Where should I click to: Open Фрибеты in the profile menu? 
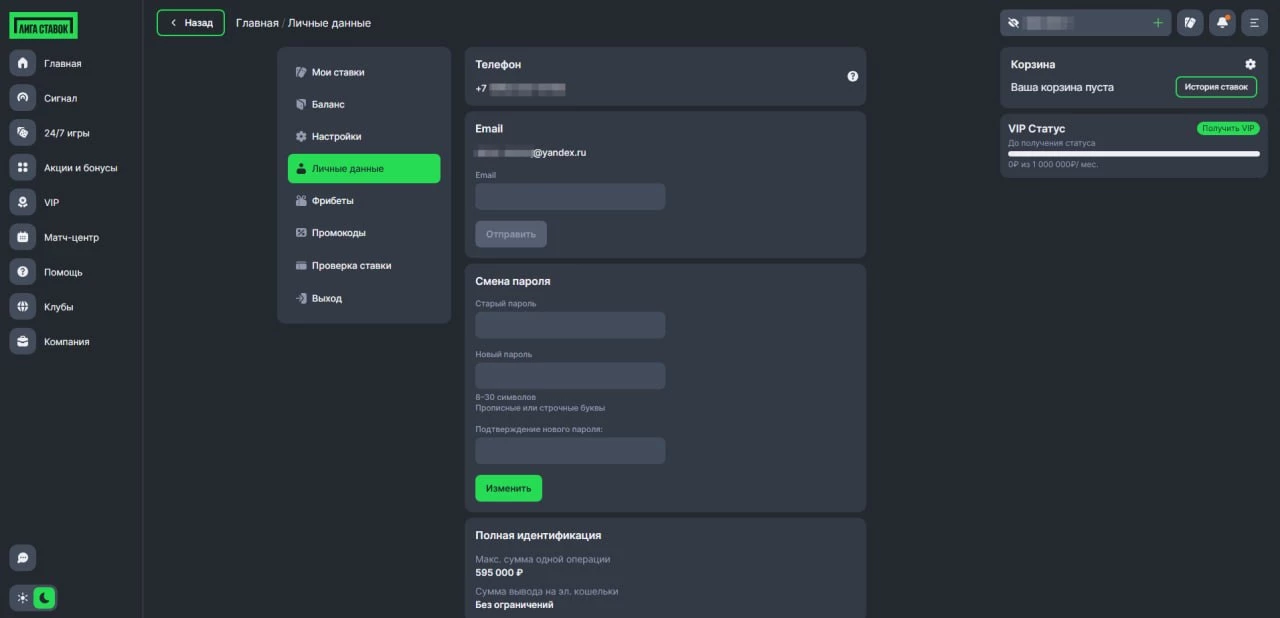364,201
